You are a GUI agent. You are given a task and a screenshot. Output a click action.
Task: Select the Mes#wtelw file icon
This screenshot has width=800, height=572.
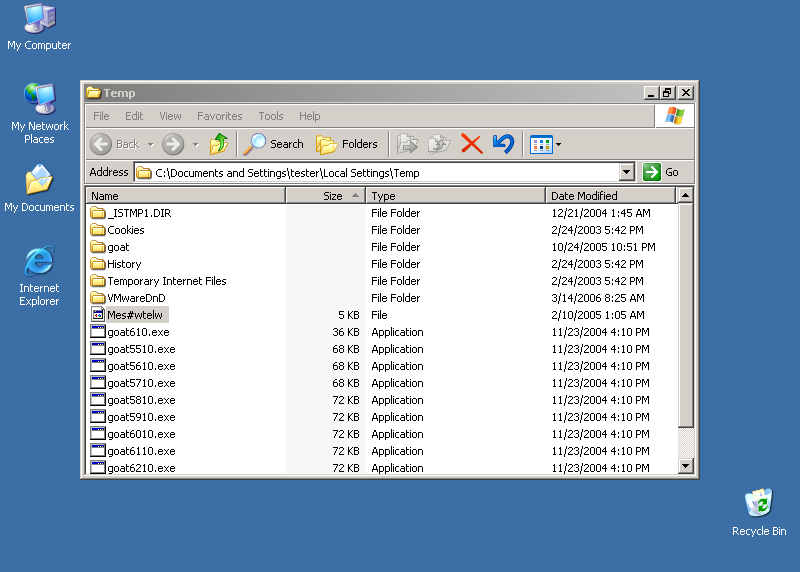97,314
